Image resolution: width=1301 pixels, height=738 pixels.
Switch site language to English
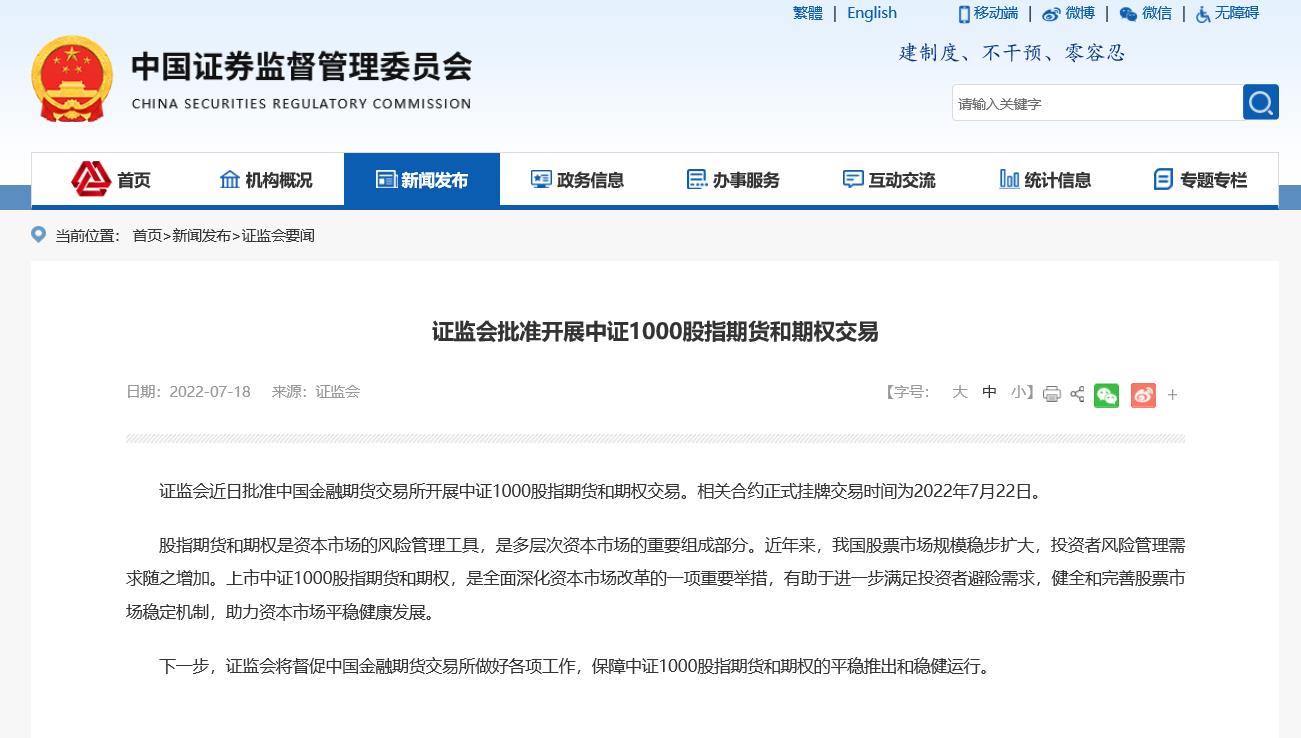click(871, 13)
